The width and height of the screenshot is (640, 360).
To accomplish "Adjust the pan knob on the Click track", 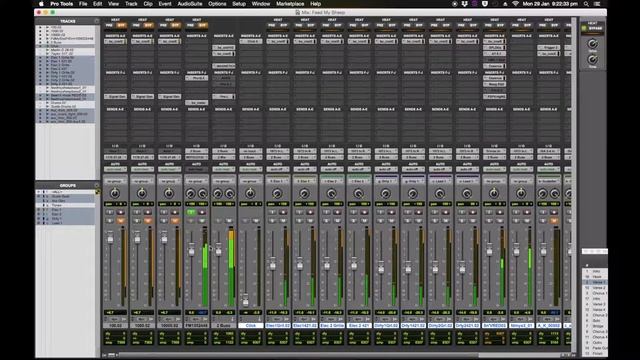I will [x=250, y=193].
